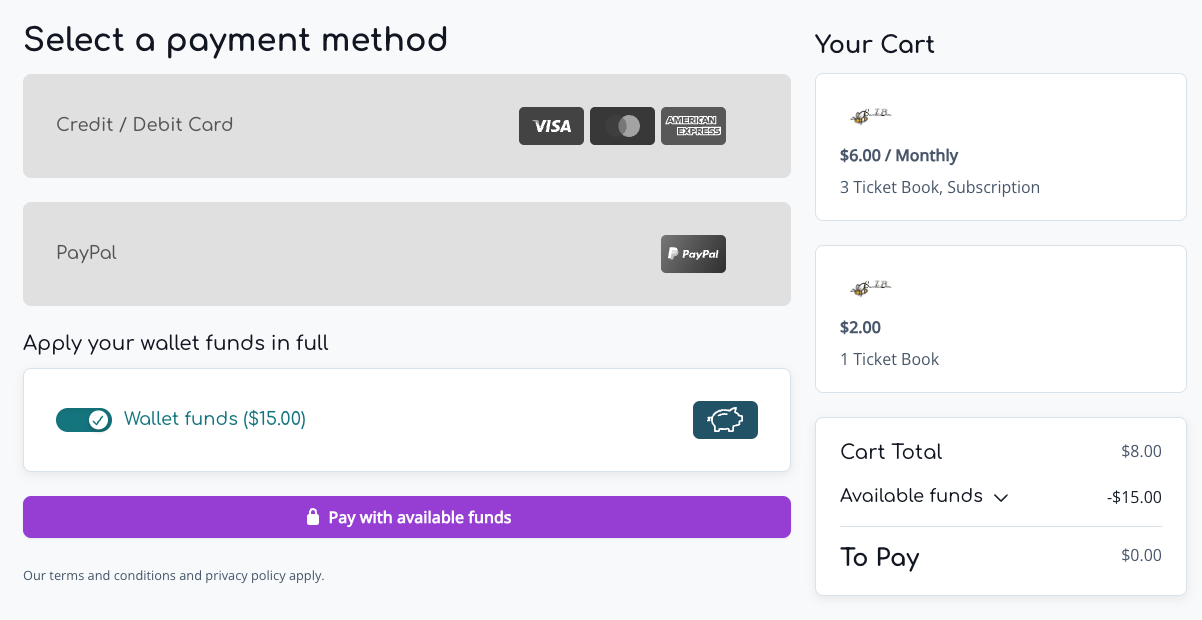Click the logo on the $2.00 cart item
Image resolution: width=1202 pixels, height=620 pixels.
[x=869, y=288]
